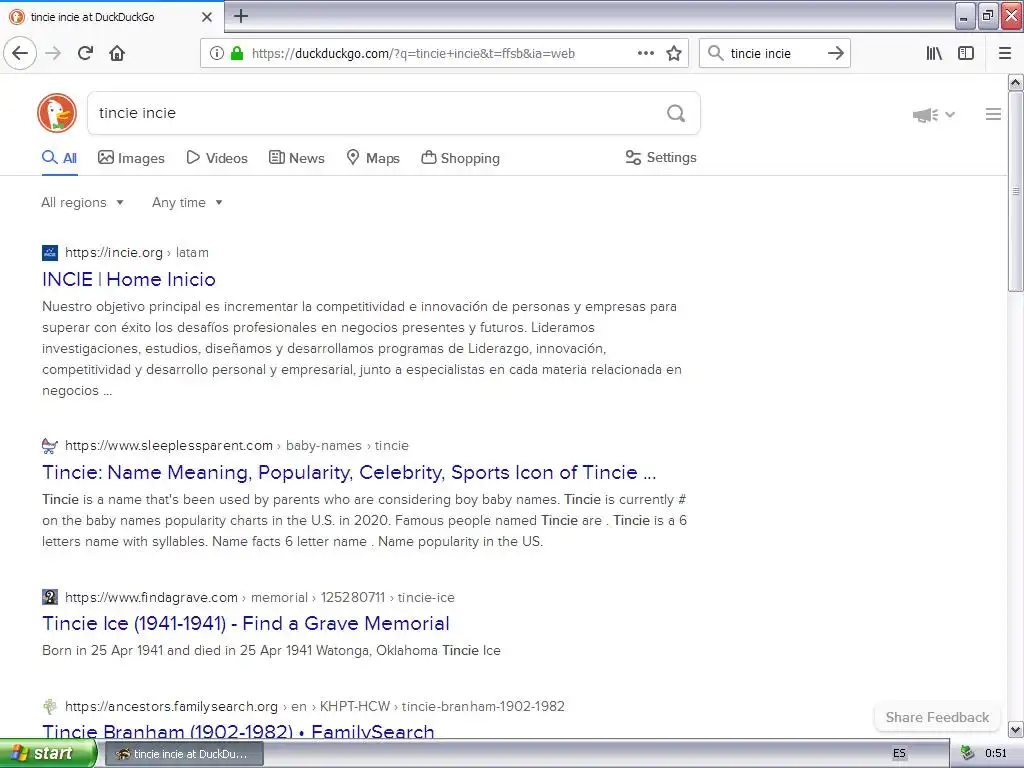Click the page scrollbar up arrow

(x=1016, y=82)
